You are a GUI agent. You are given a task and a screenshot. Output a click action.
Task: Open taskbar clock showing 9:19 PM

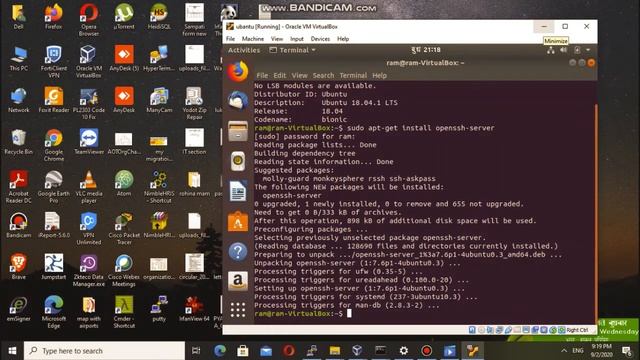[601, 351]
